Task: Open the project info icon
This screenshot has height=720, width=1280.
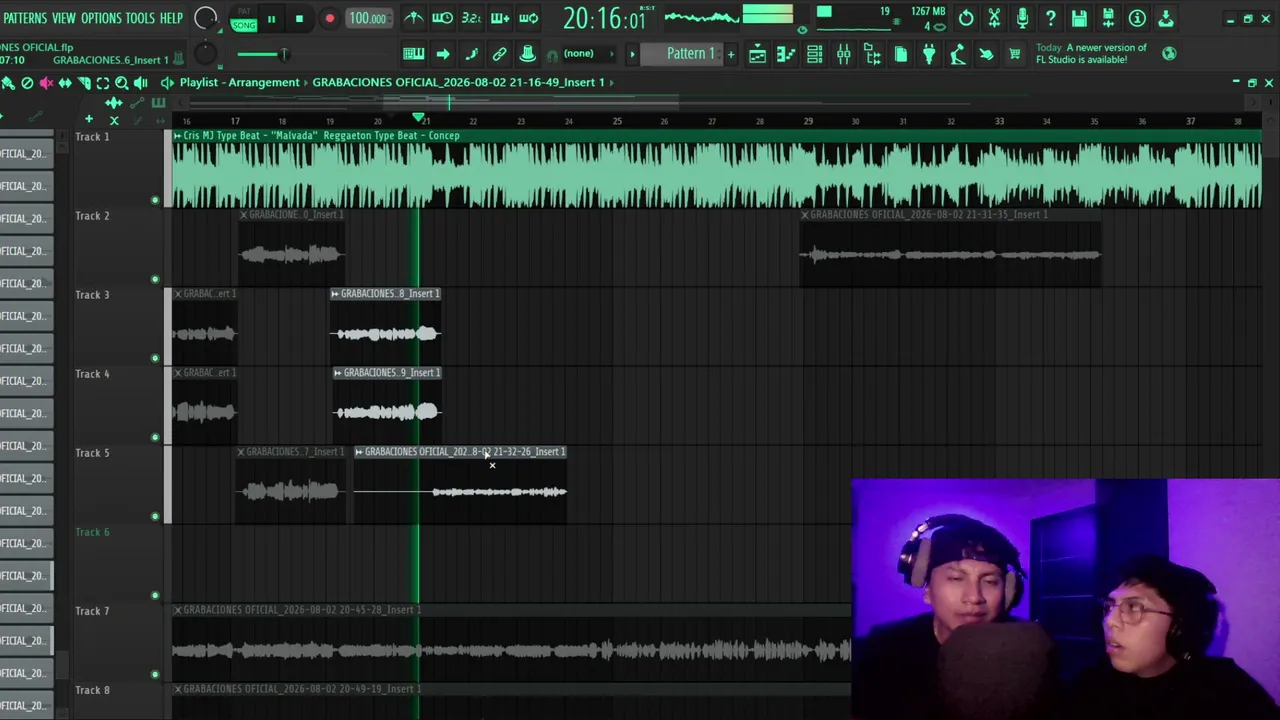Action: 1137,18
